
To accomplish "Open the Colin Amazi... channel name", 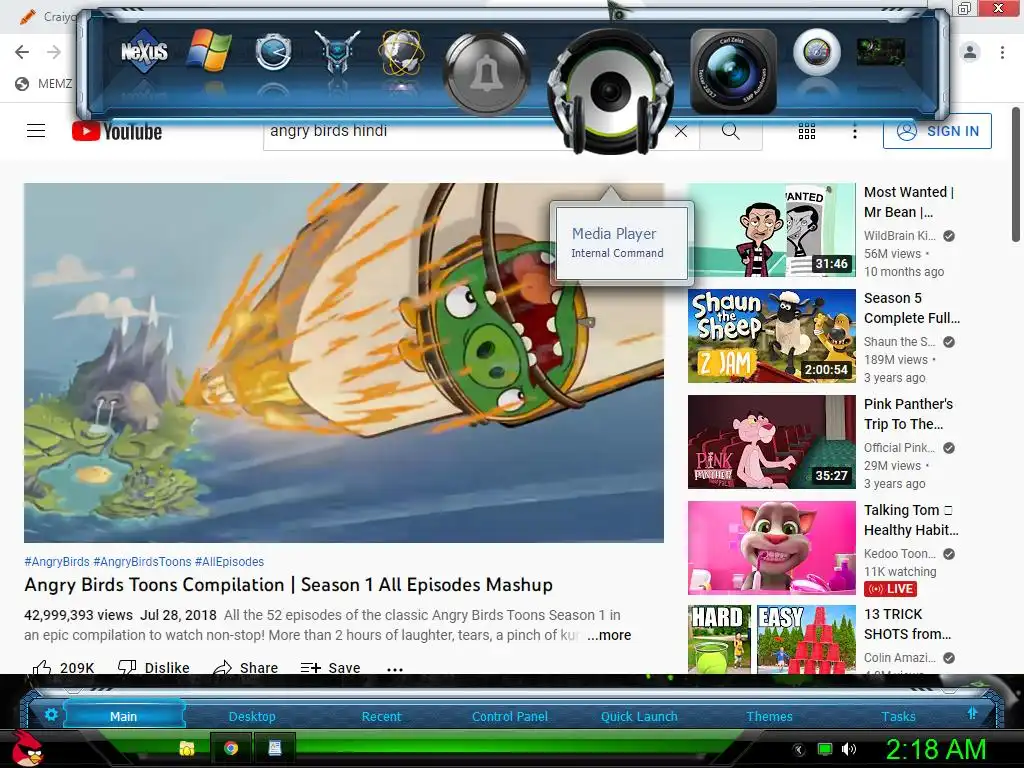I will tap(899, 658).
